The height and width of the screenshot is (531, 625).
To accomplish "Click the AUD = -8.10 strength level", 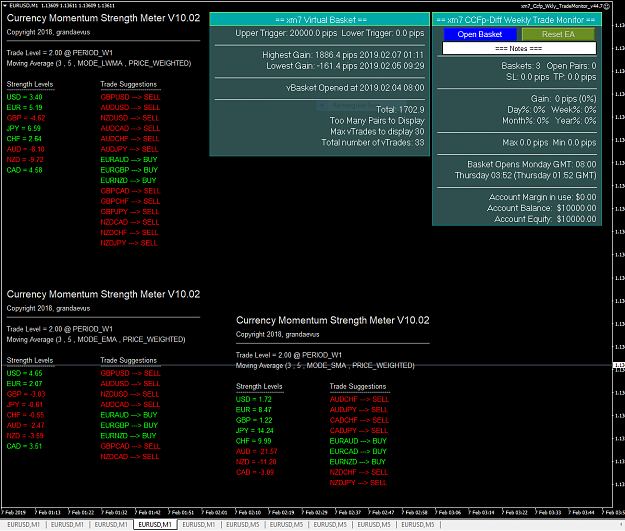I will 26,149.
